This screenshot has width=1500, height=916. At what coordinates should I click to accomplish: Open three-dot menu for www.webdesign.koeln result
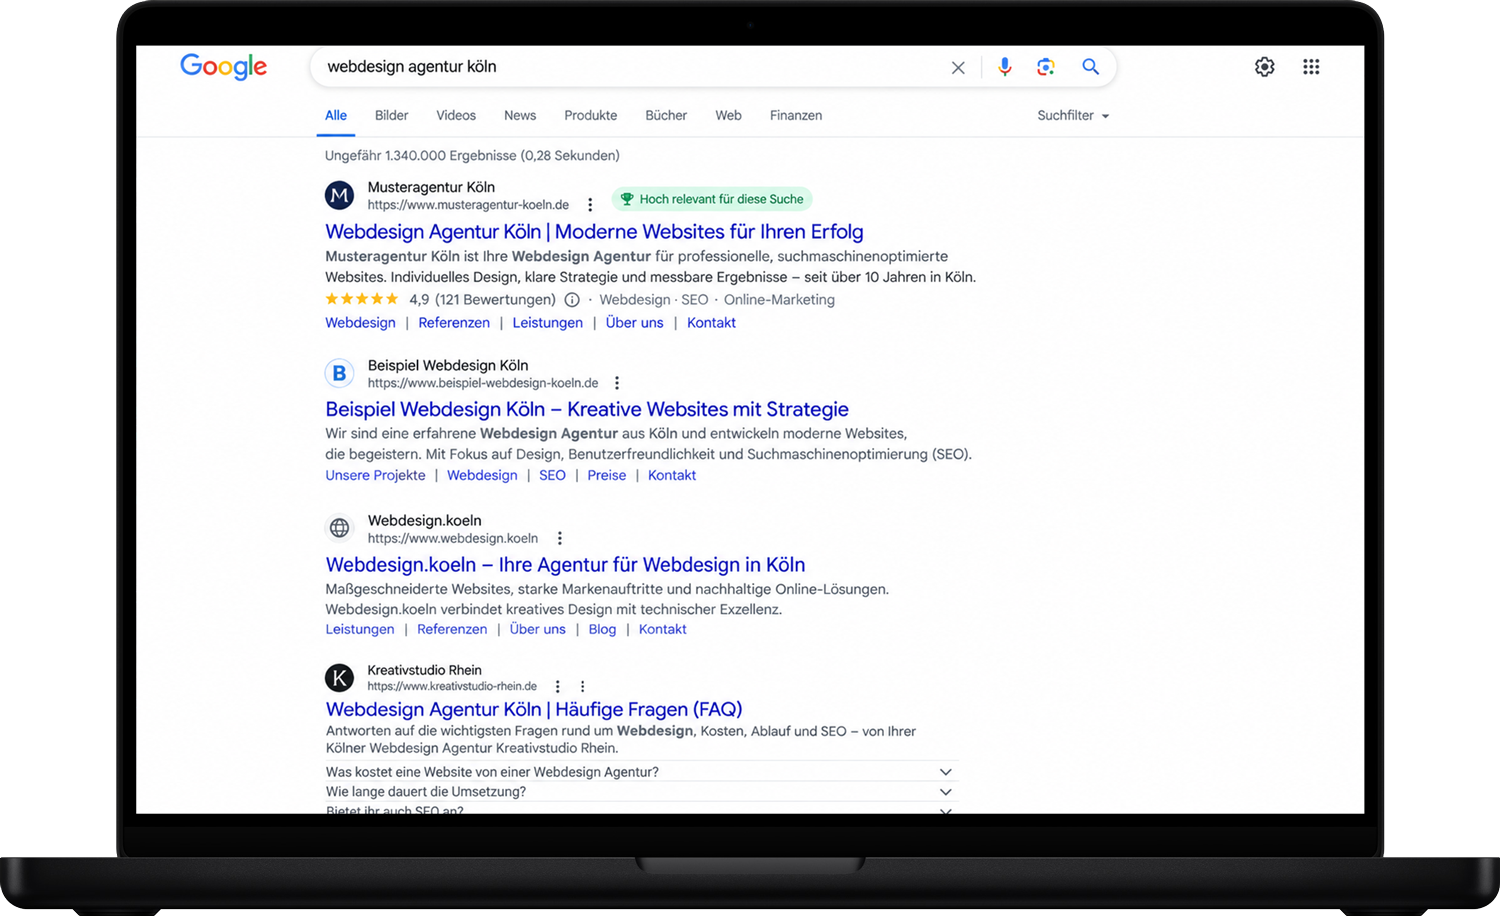pyautogui.click(x=560, y=538)
